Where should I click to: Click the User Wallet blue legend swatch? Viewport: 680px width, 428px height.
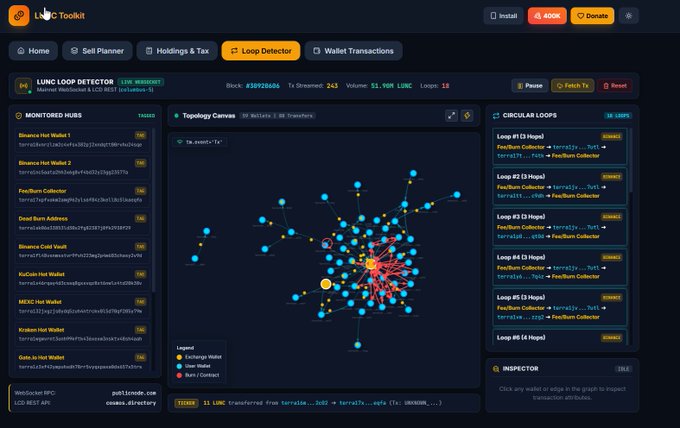pyautogui.click(x=179, y=366)
